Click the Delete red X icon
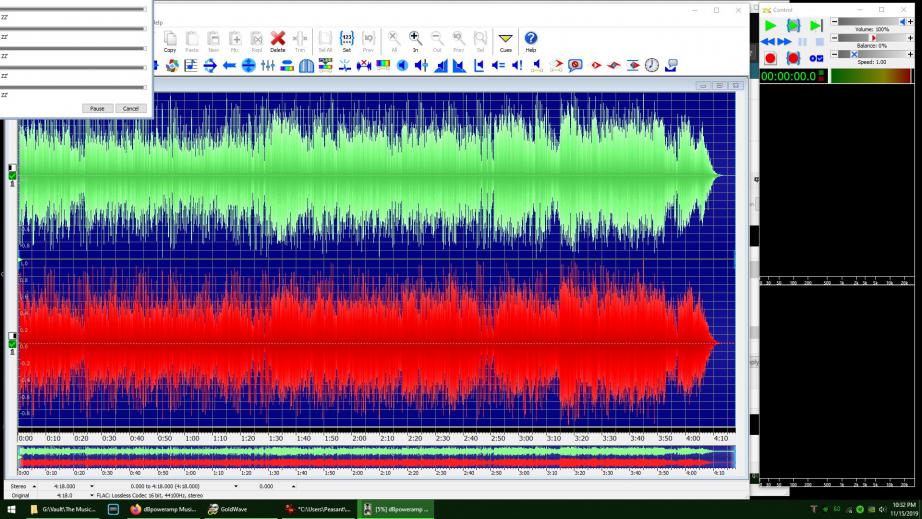922x519 pixels. (x=278, y=40)
